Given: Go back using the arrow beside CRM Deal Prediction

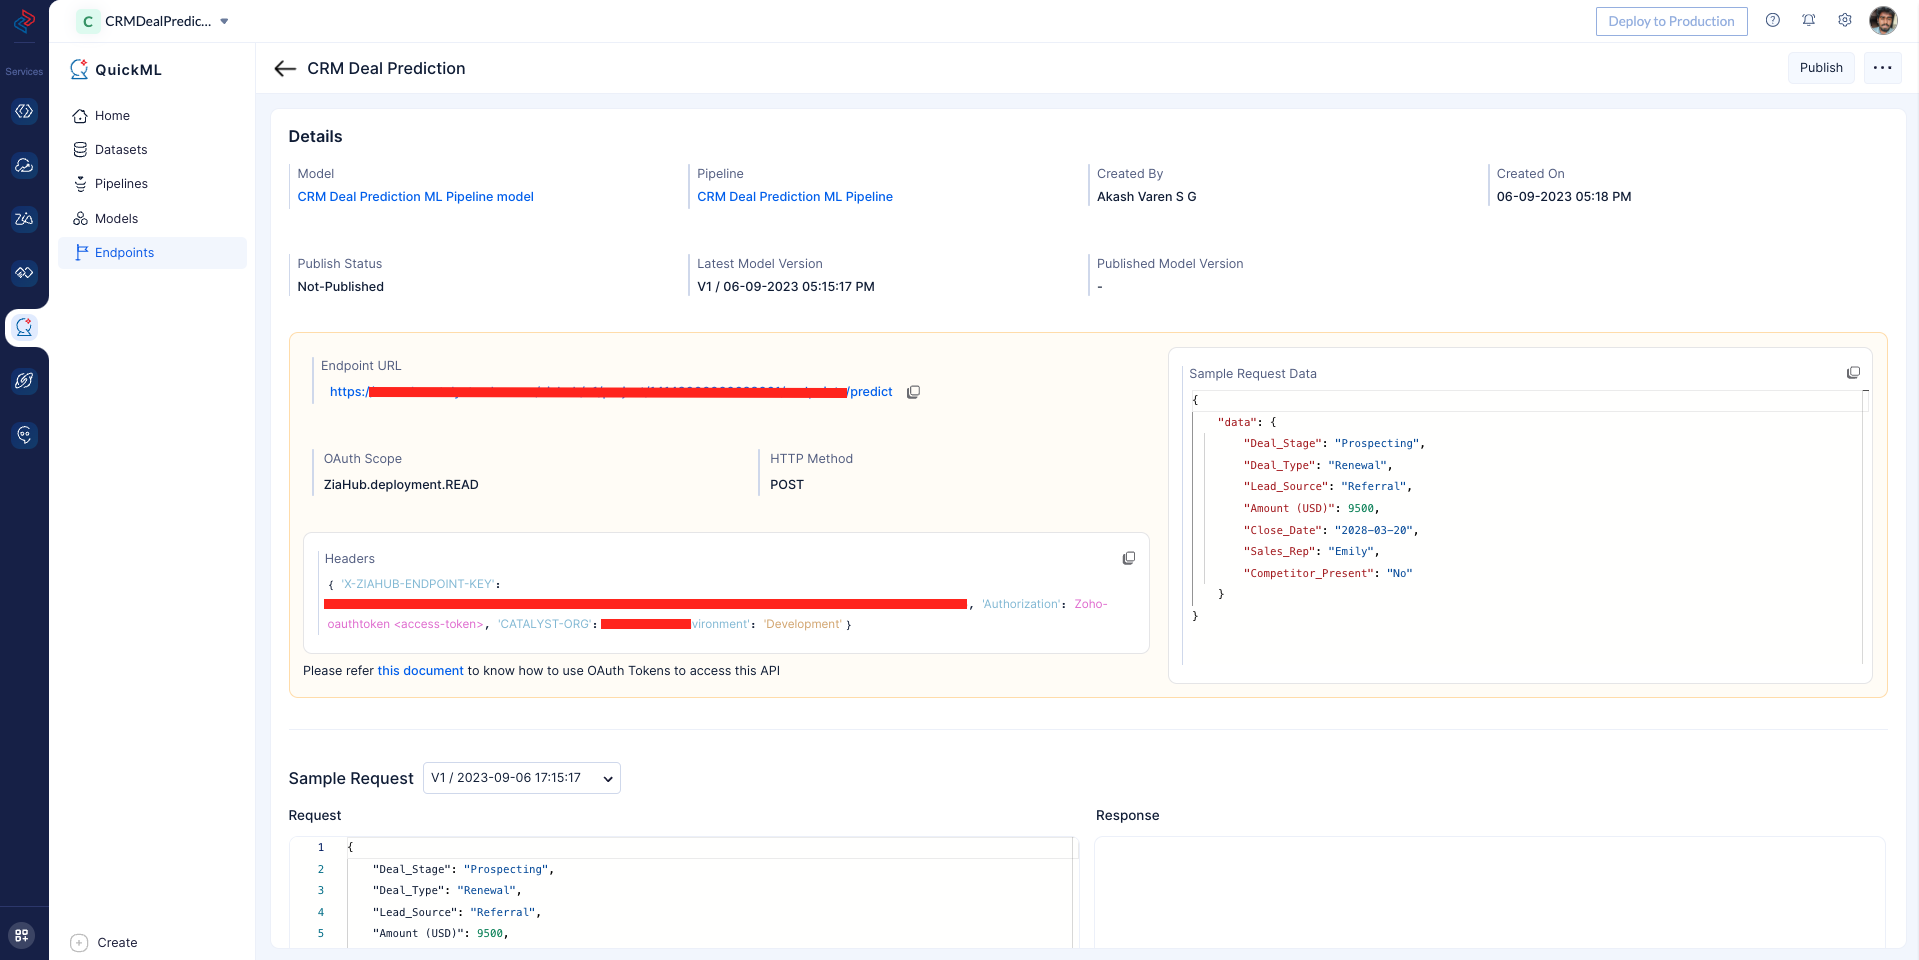Looking at the screenshot, I should 285,68.
